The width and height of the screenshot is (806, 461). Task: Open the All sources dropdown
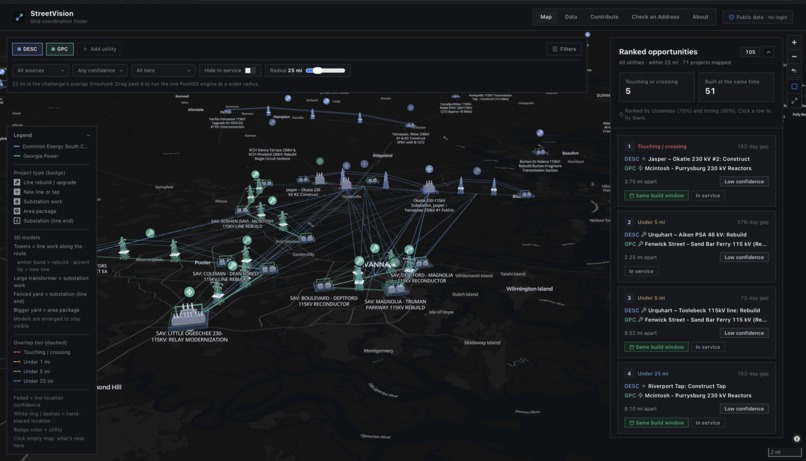point(40,70)
